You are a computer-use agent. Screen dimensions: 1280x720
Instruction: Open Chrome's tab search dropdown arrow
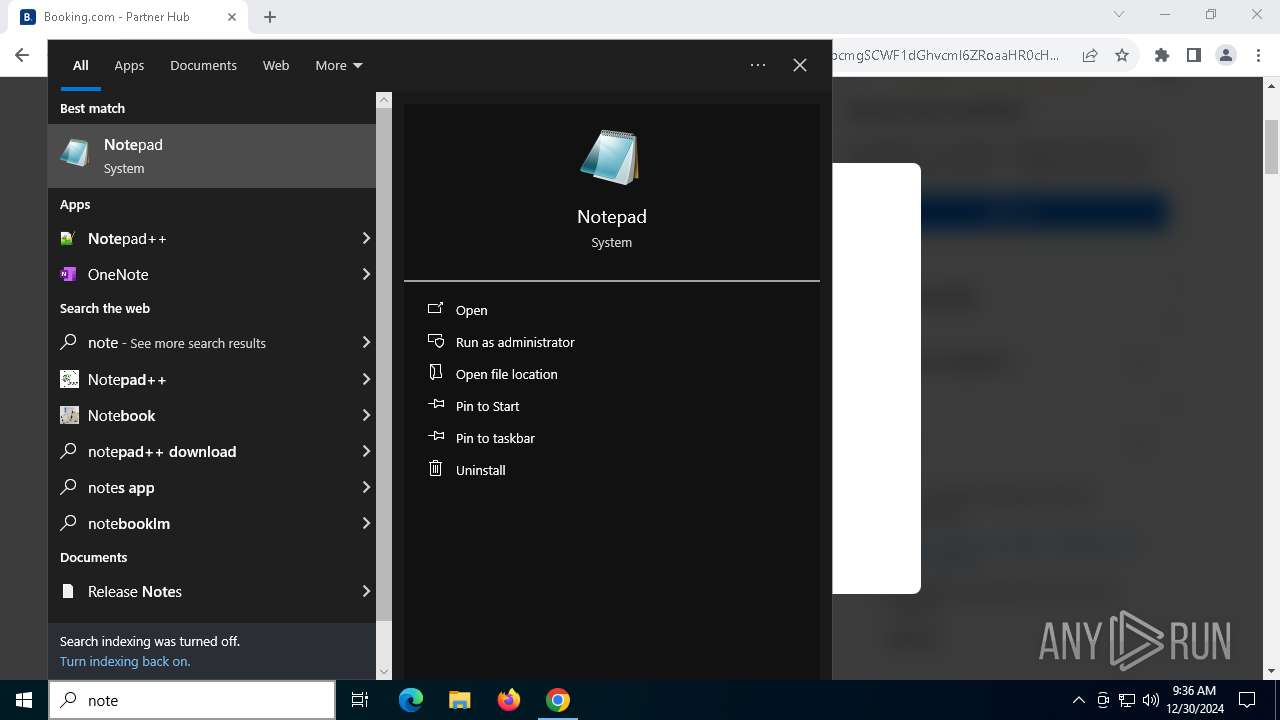1119,15
